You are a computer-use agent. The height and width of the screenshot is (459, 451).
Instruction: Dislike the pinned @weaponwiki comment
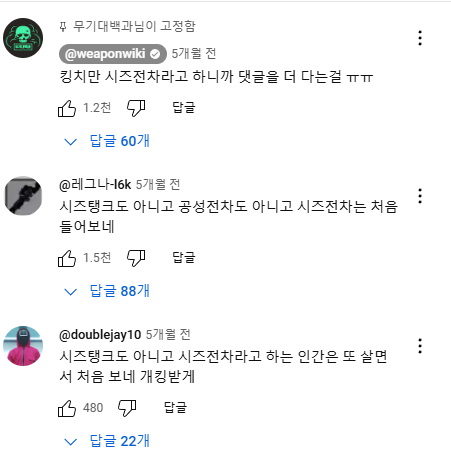coord(136,108)
